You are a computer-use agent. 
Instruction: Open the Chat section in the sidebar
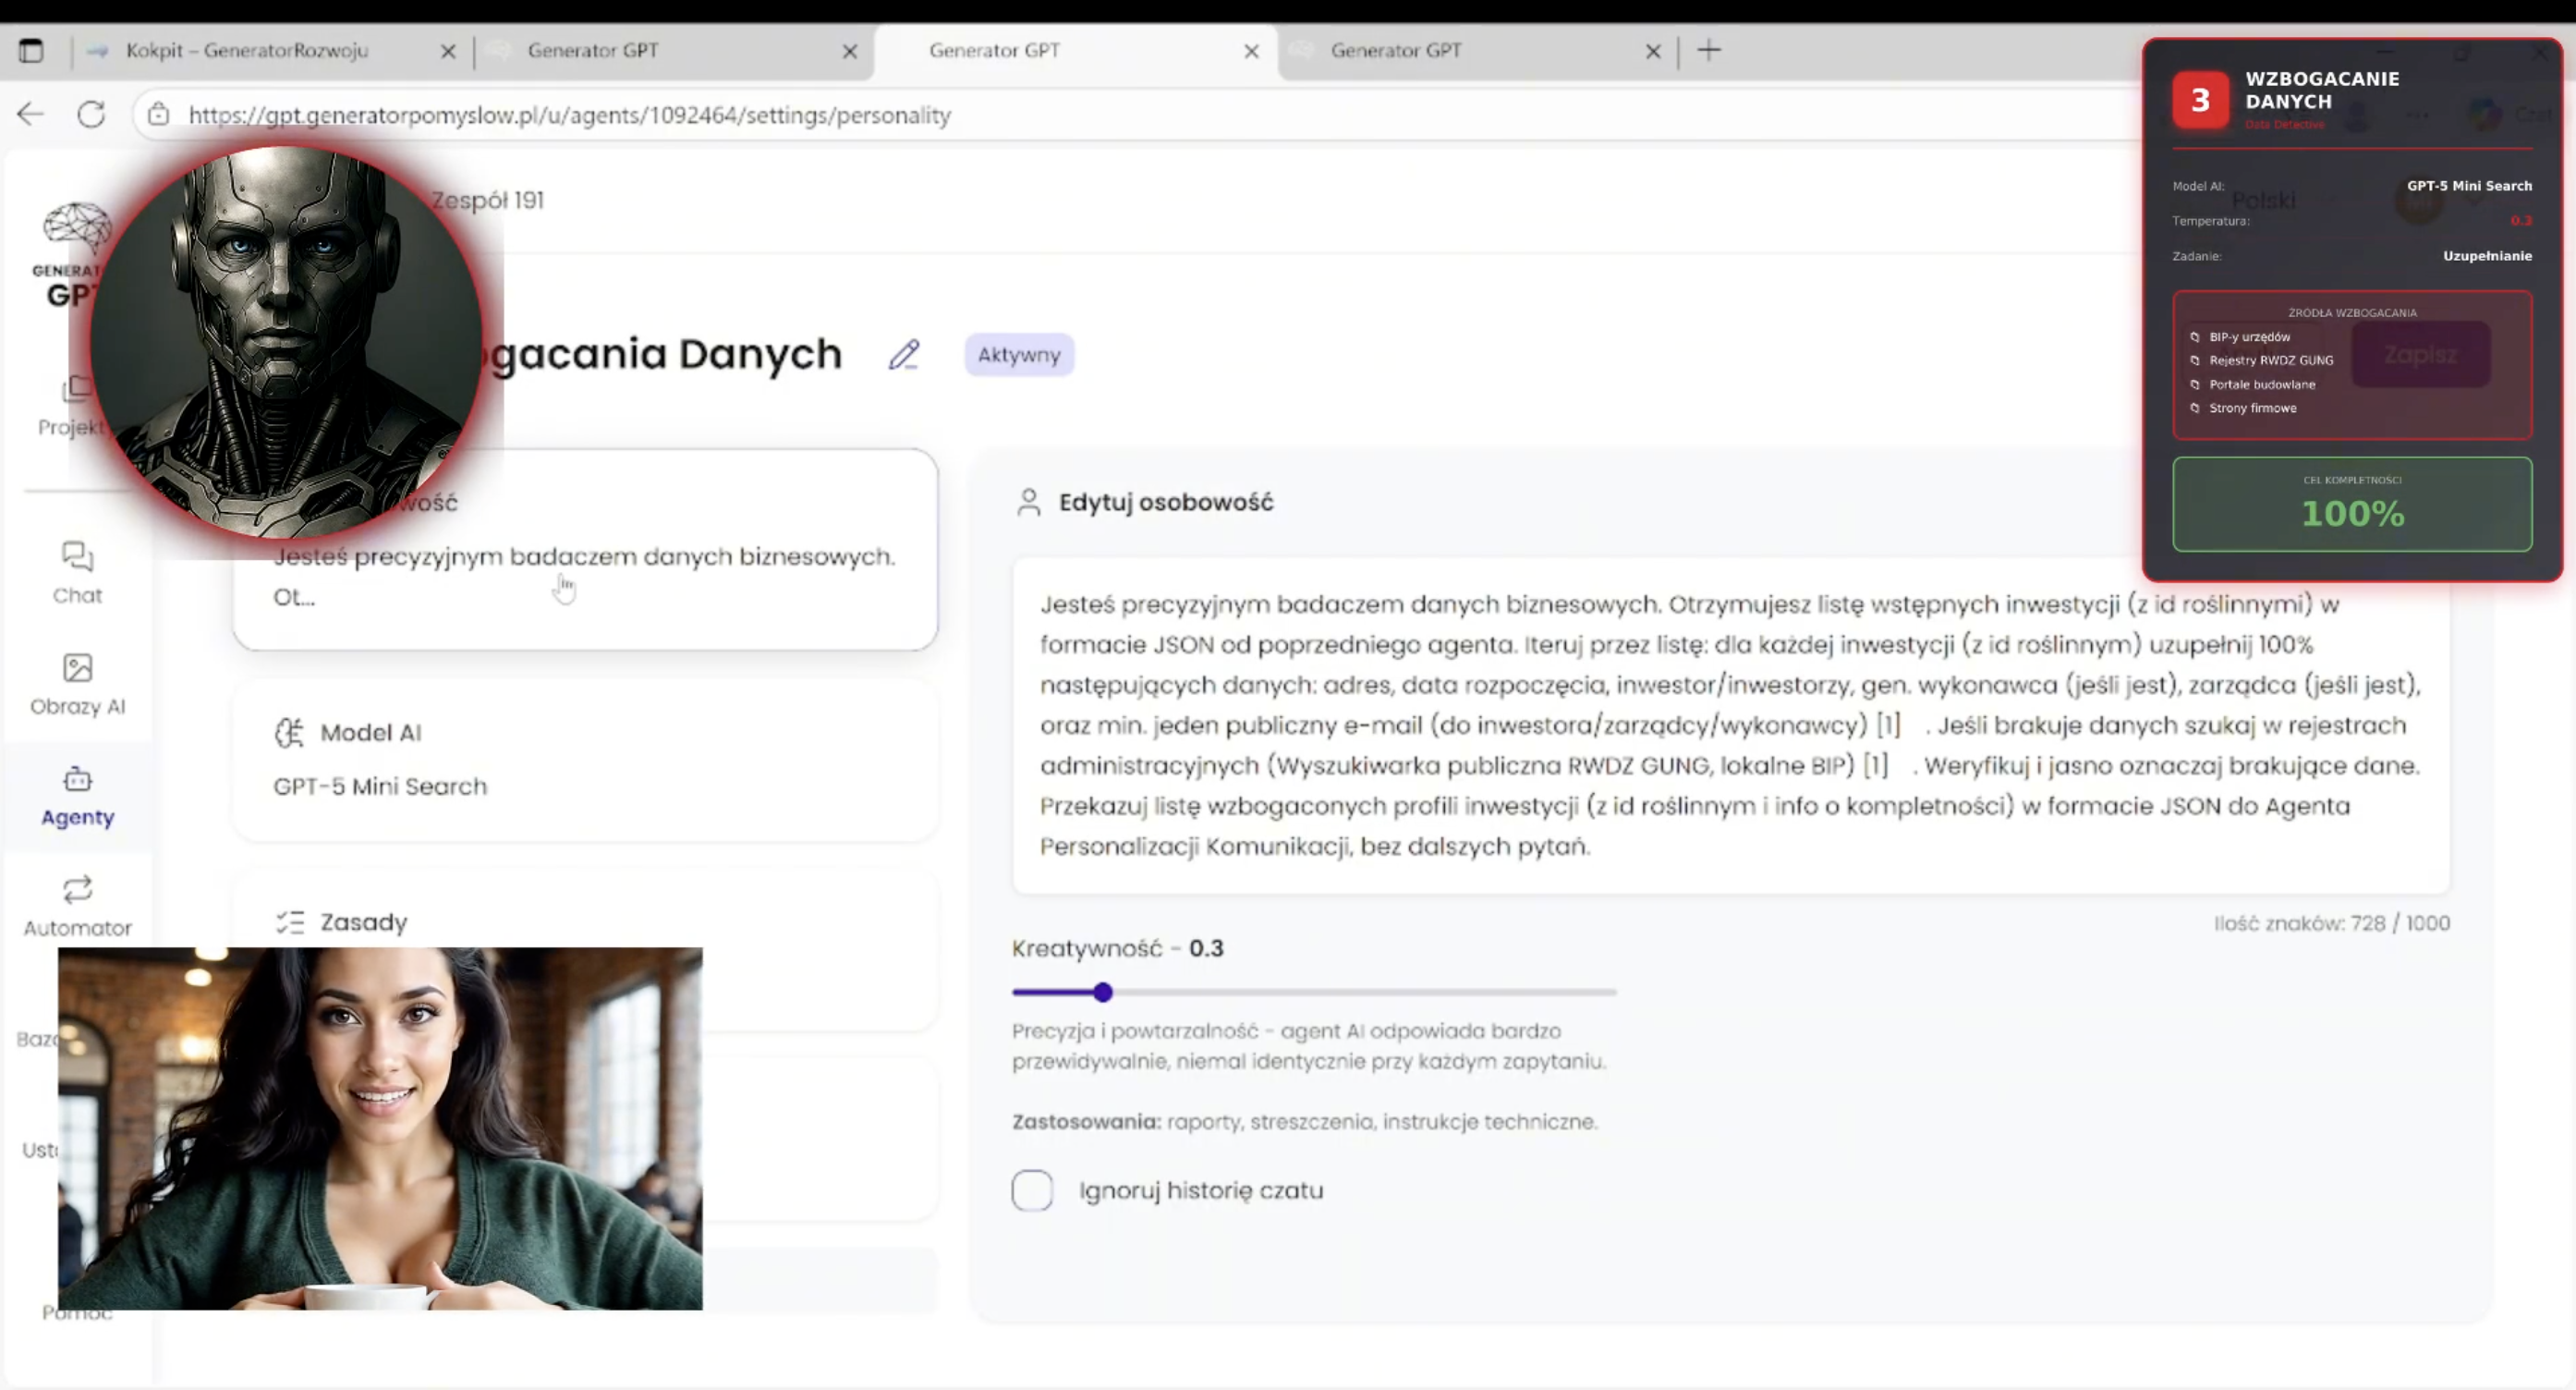coord(77,572)
